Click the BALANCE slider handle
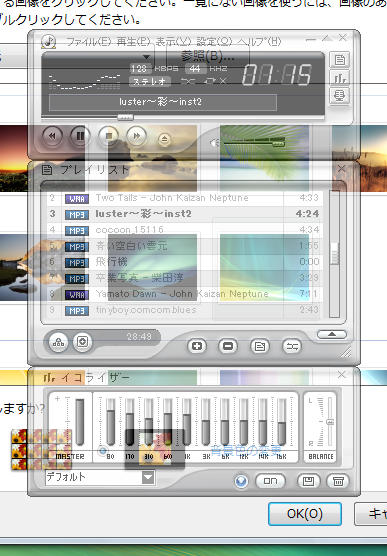This screenshot has width=387, height=556. click(x=330, y=422)
